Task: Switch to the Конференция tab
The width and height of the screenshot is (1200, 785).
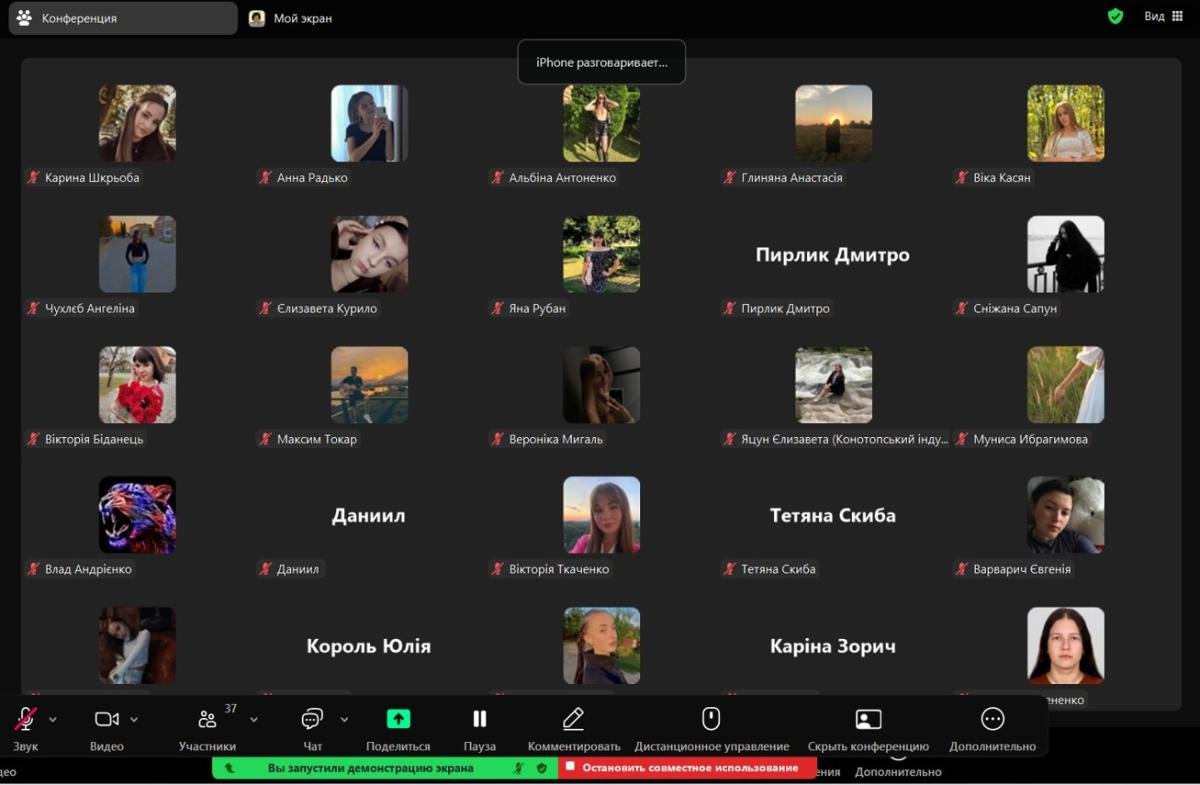Action: (x=122, y=18)
